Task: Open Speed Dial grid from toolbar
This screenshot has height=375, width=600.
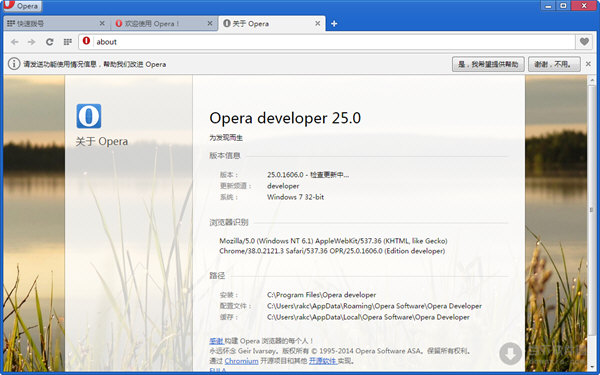Action: tap(67, 42)
